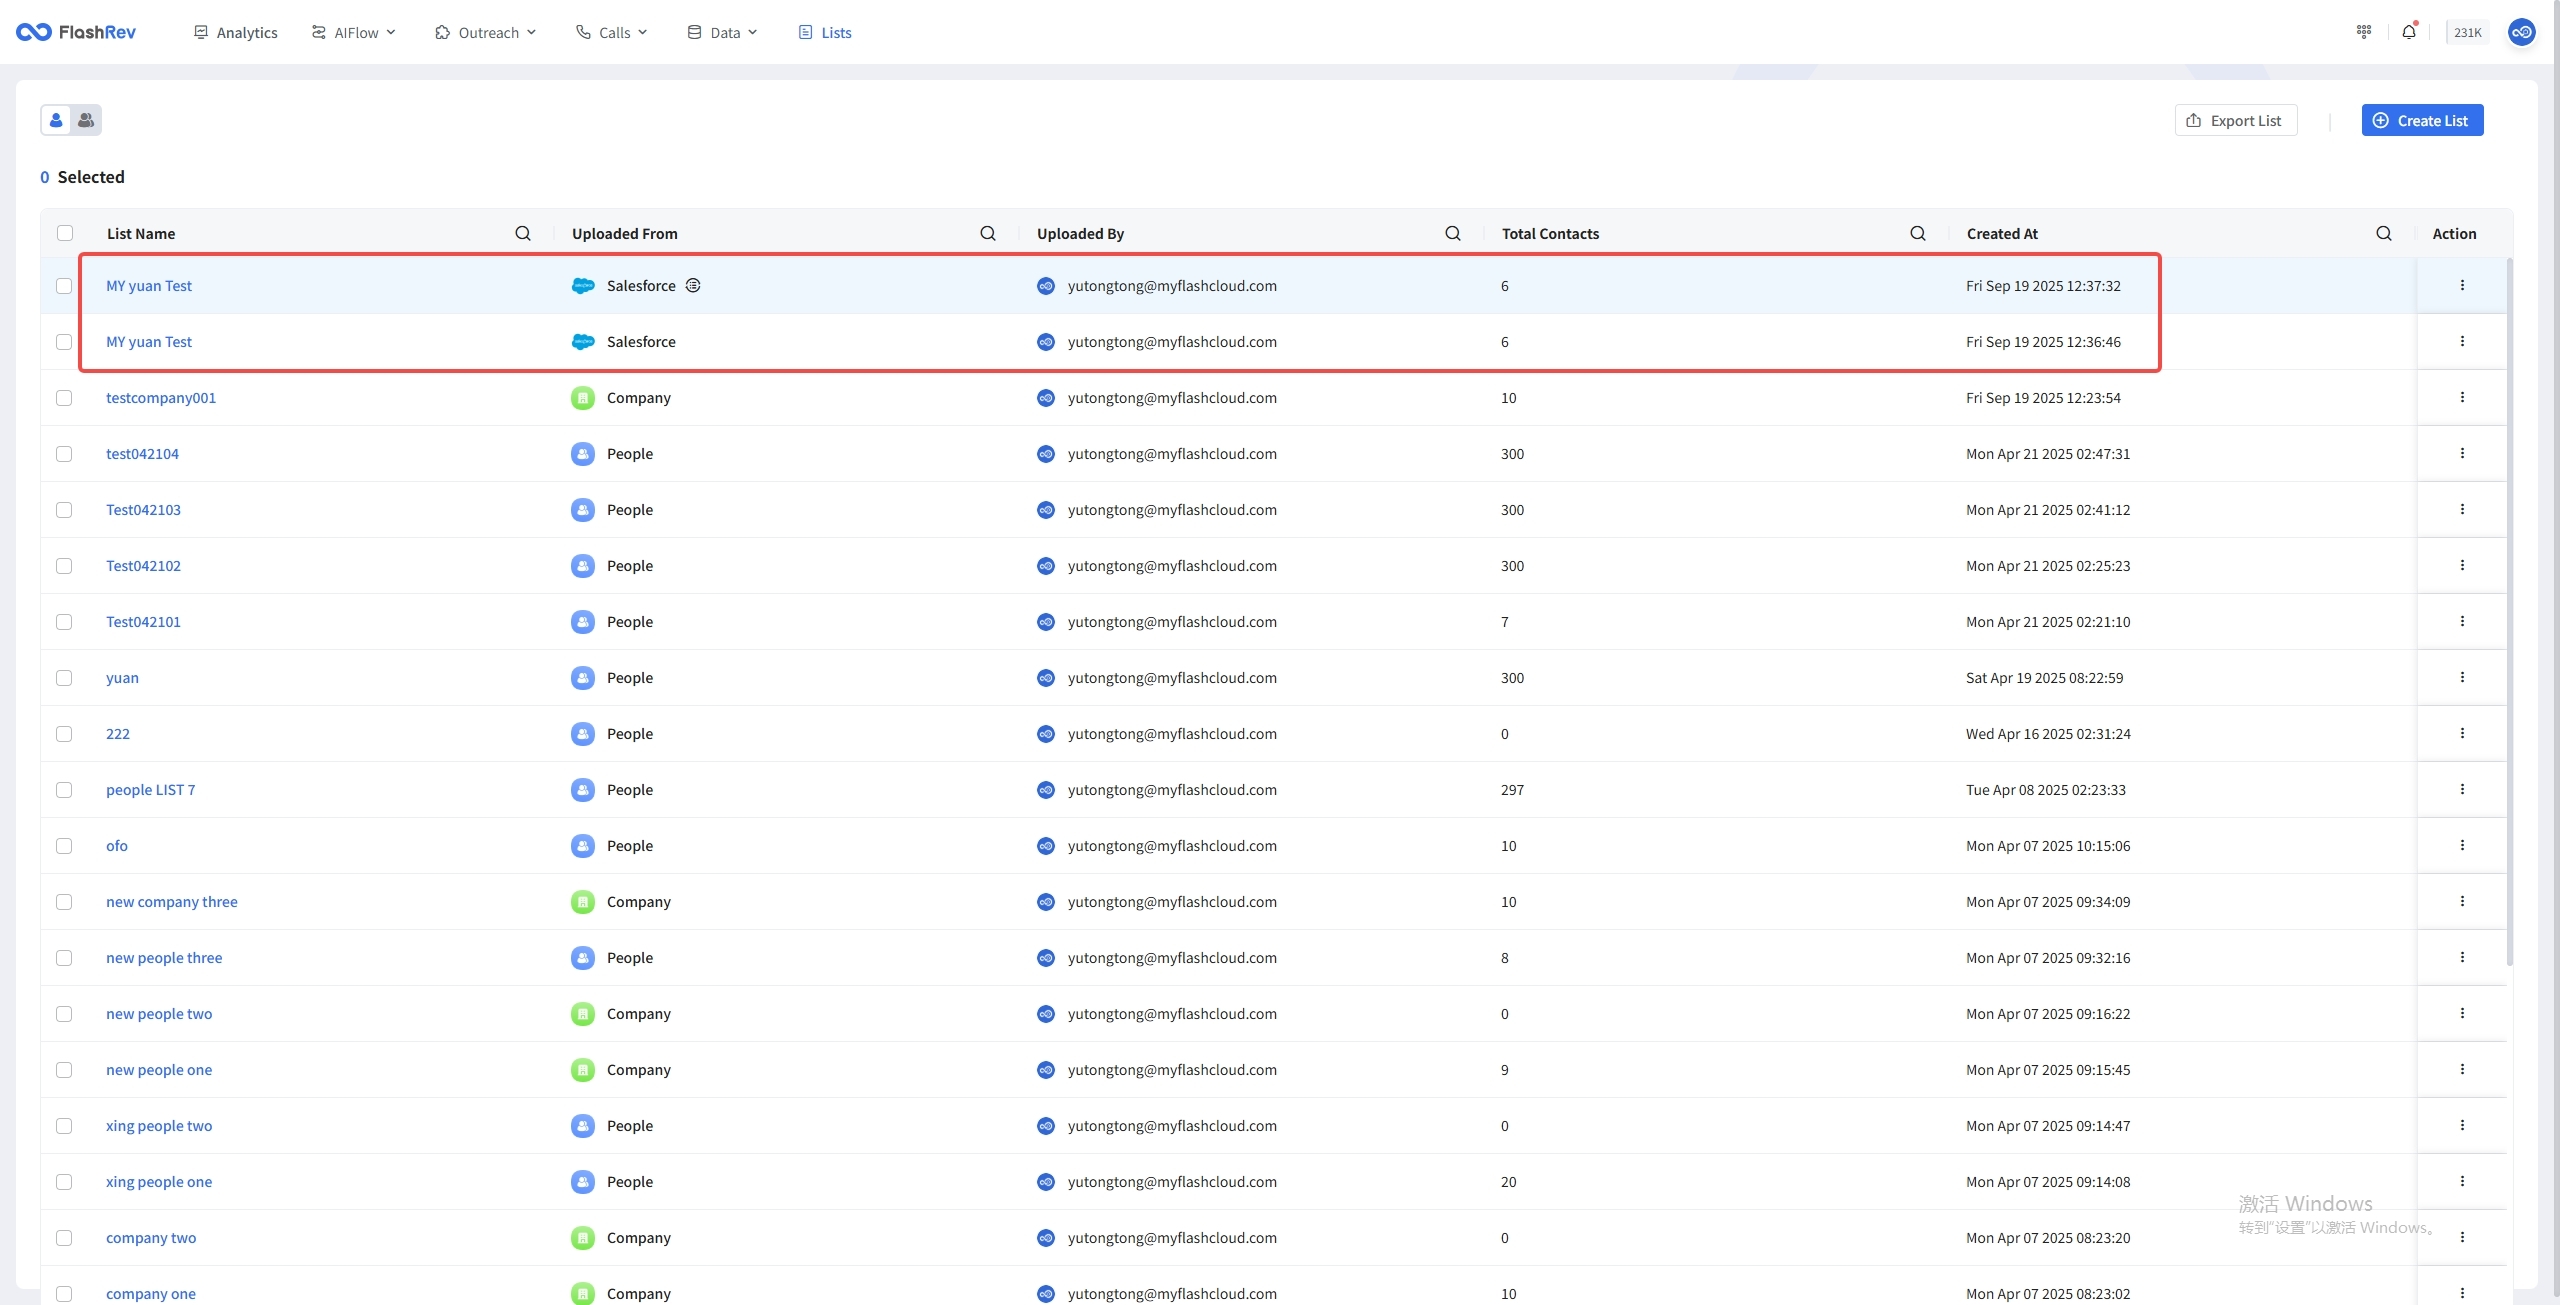
Task: Toggle the select-all header checkbox
Action: pyautogui.click(x=65, y=233)
